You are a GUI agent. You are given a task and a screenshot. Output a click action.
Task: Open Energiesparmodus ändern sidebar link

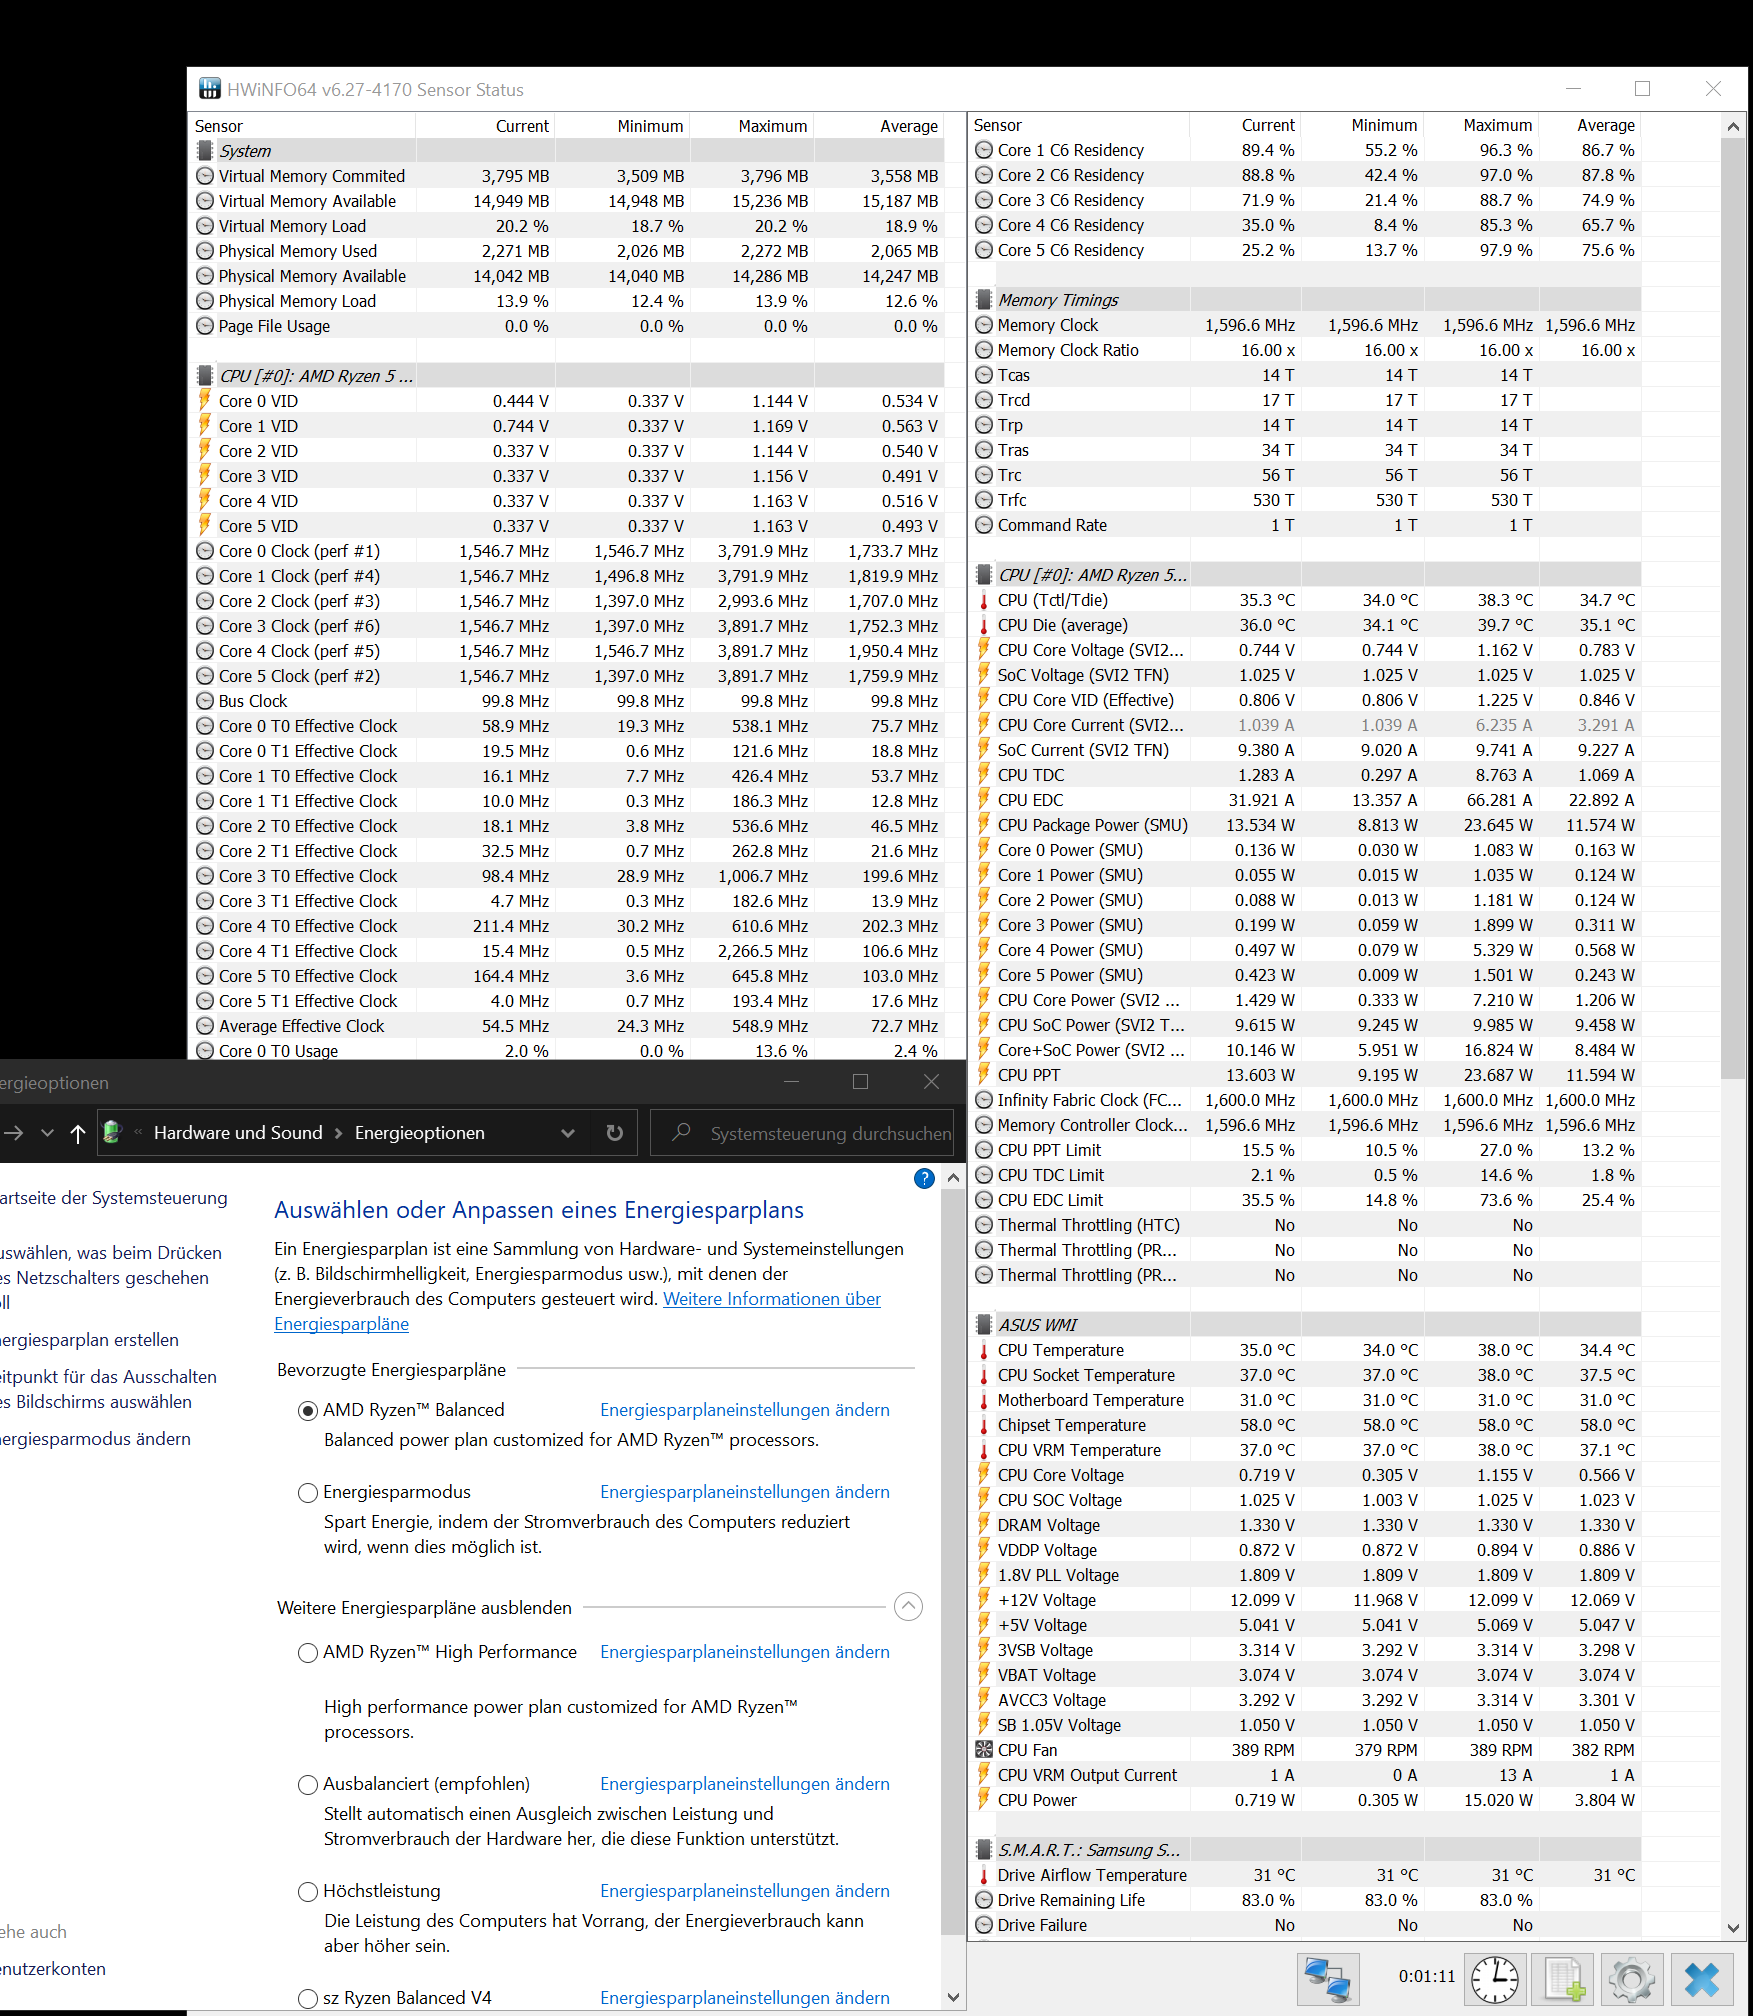(x=95, y=1439)
